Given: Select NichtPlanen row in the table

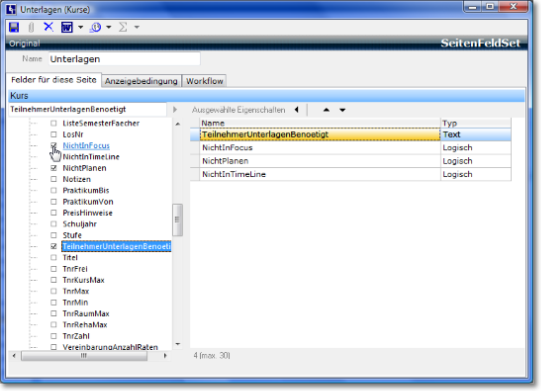Looking at the screenshot, I should [x=351, y=161].
